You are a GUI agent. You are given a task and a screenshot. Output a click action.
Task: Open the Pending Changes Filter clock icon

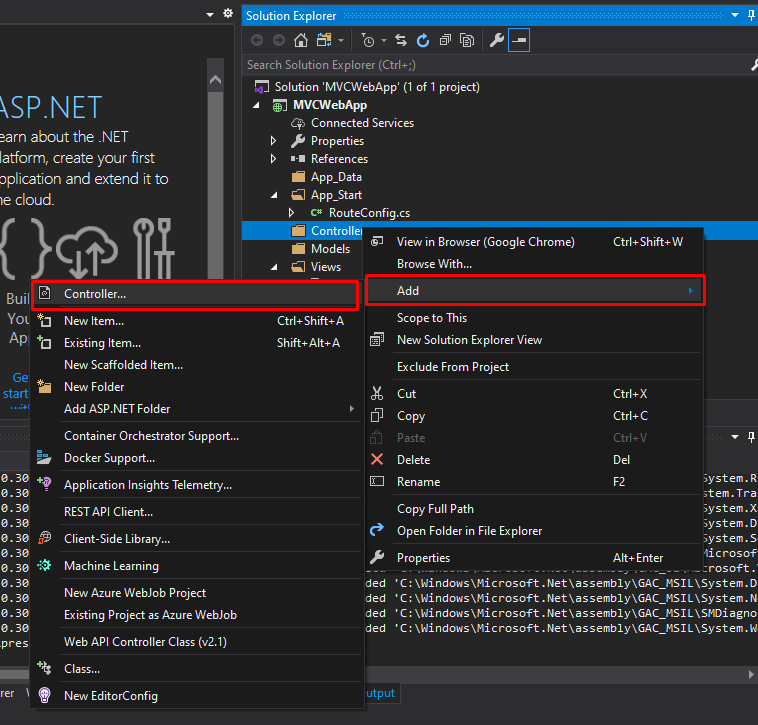(x=368, y=41)
